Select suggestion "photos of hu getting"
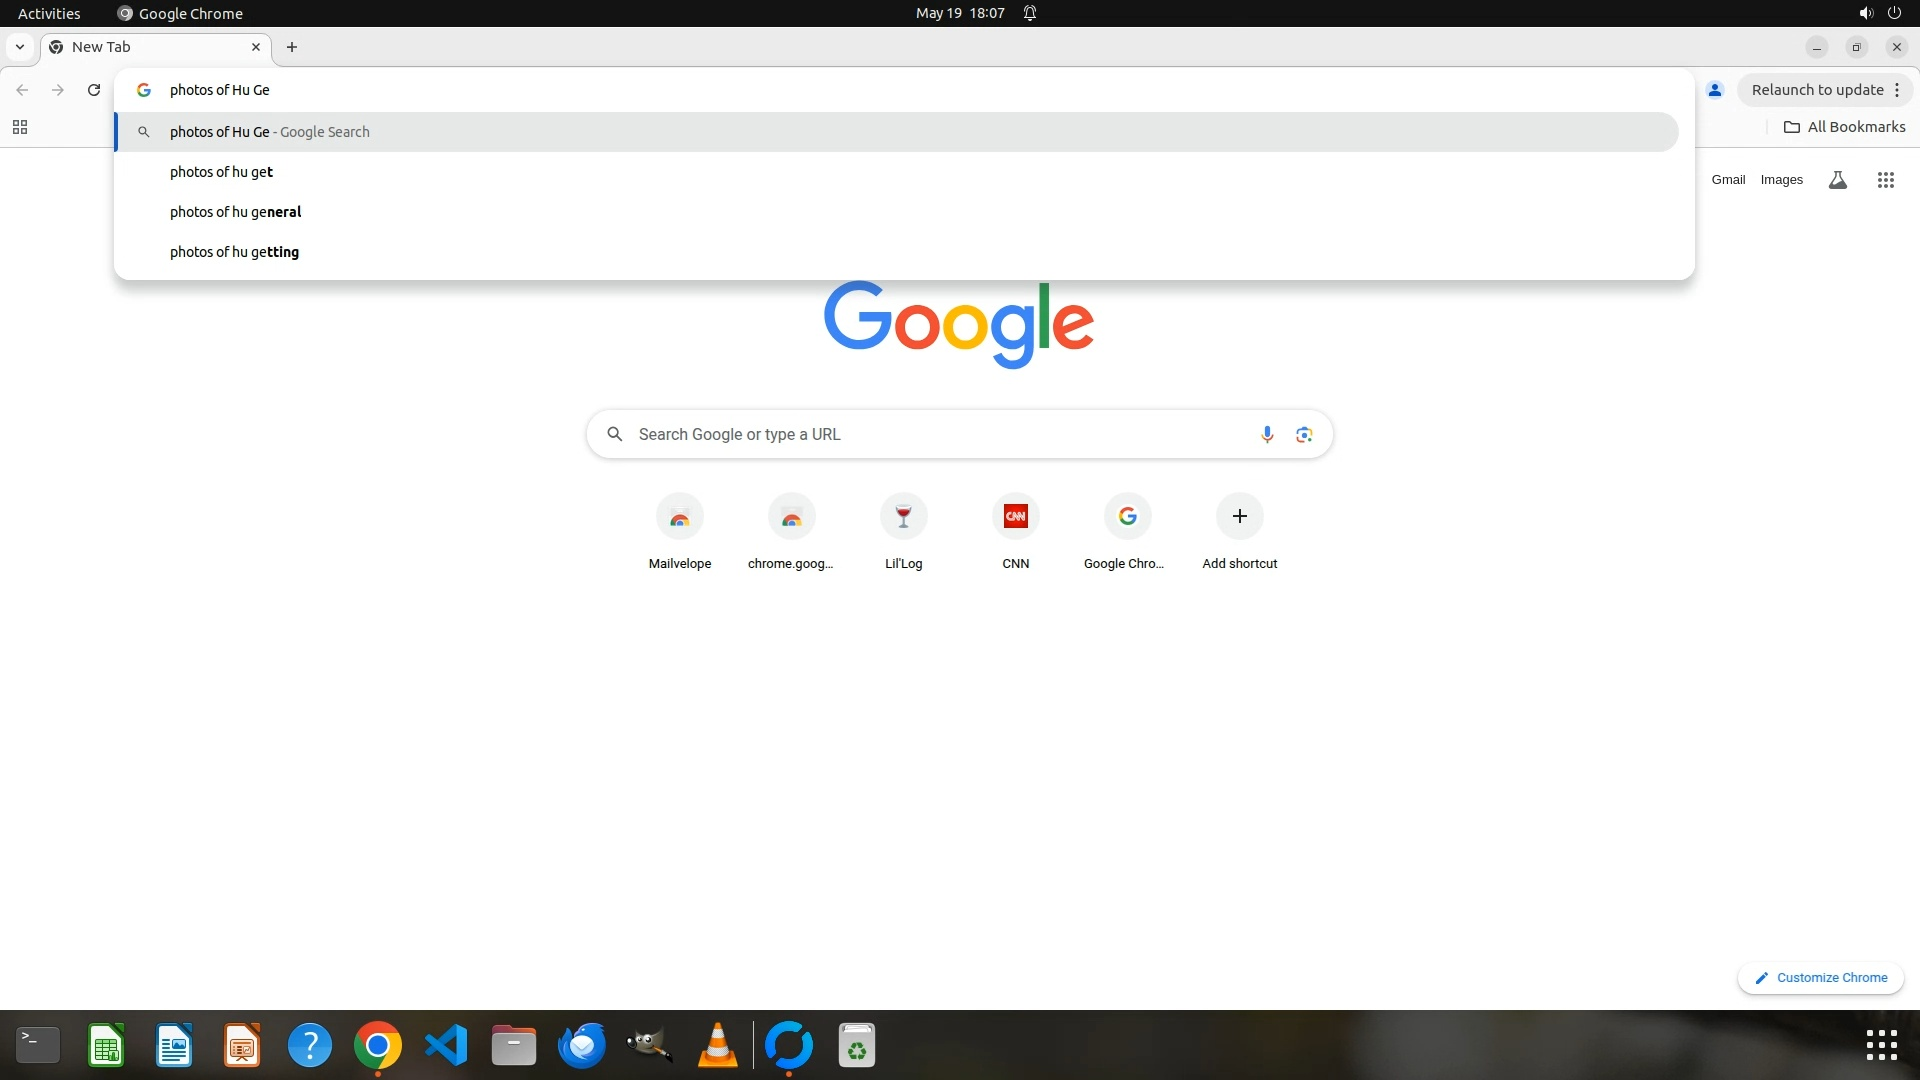Viewport: 1920px width, 1080px height. 234,252
